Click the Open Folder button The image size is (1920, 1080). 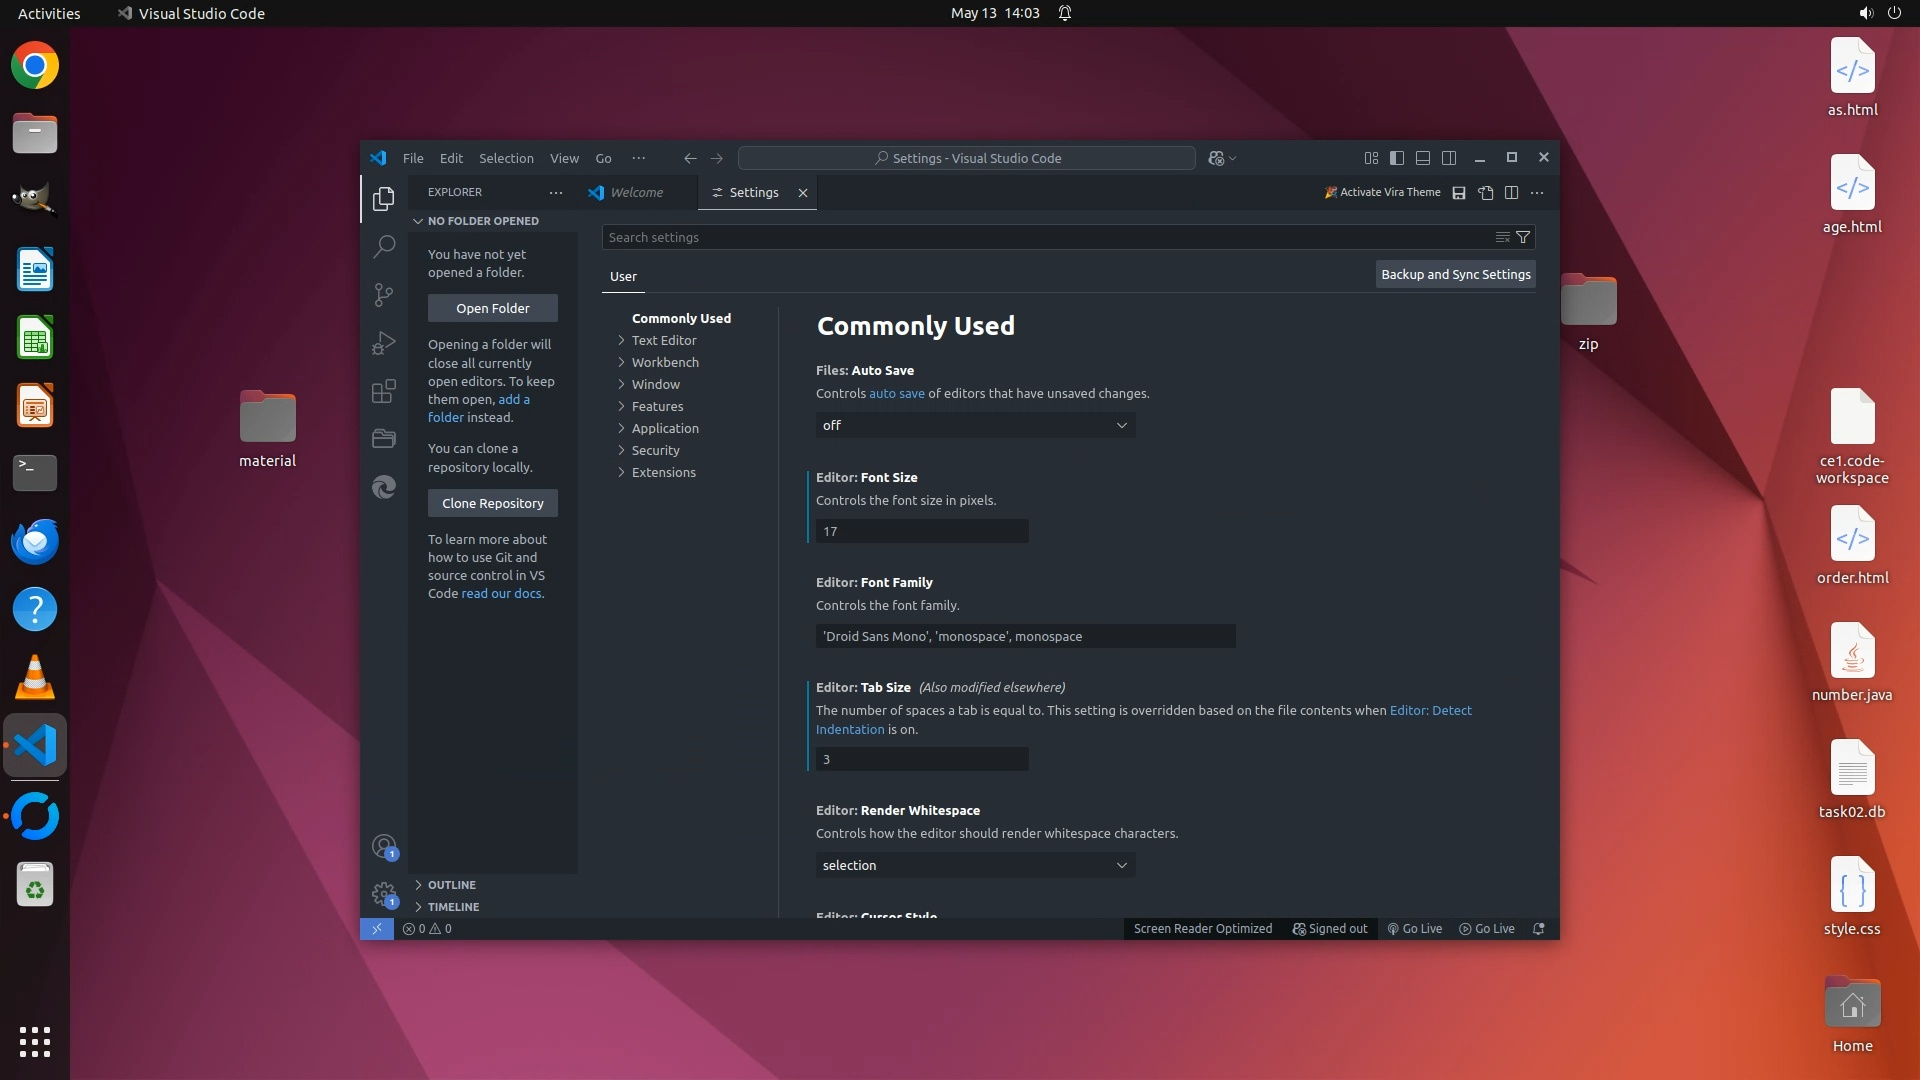[x=492, y=309]
